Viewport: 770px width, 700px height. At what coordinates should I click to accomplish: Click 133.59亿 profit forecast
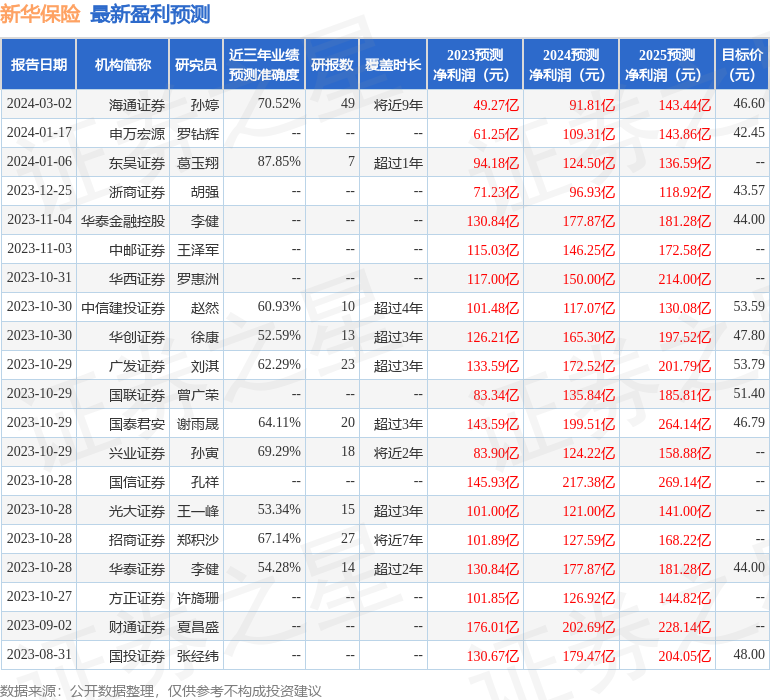click(493, 365)
